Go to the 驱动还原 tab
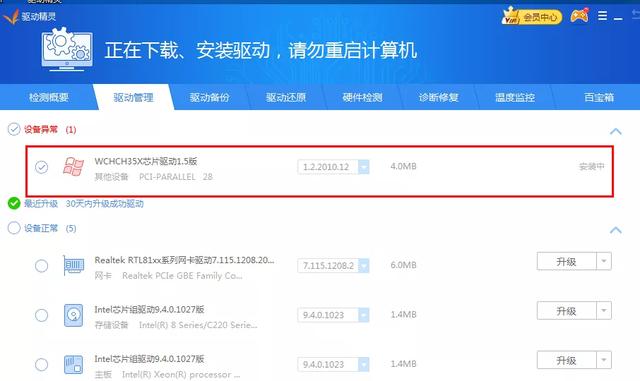The image size is (640, 381). click(286, 97)
